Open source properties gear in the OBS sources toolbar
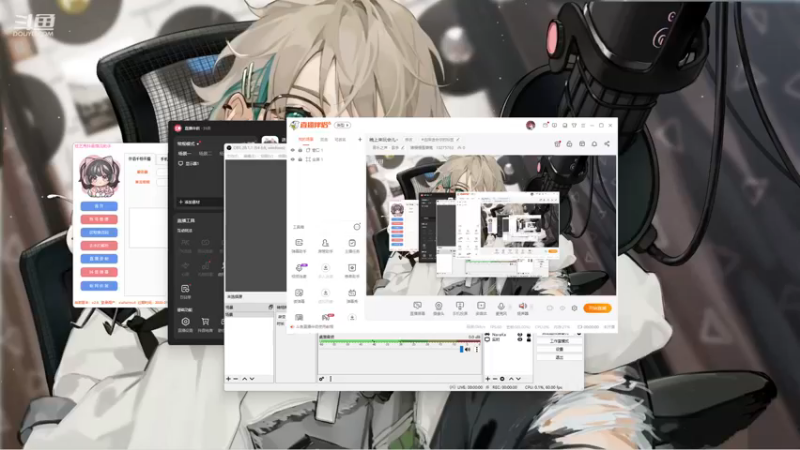The width and height of the screenshot is (800, 450). [503, 379]
